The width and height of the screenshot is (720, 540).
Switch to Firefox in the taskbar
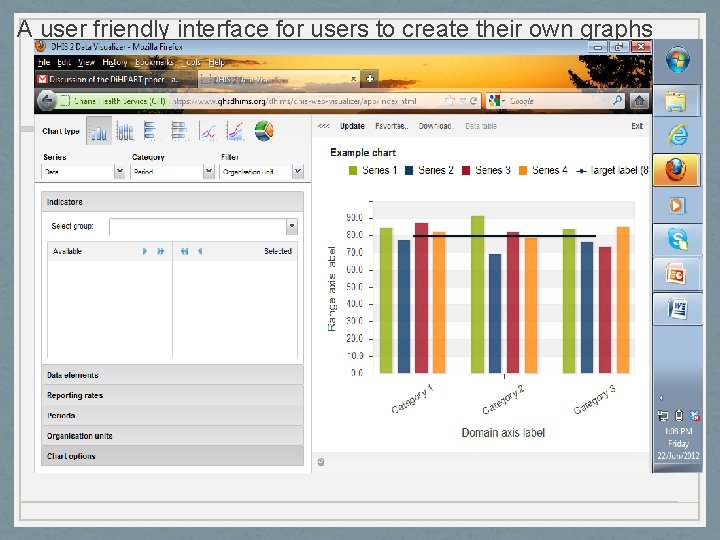(x=676, y=170)
